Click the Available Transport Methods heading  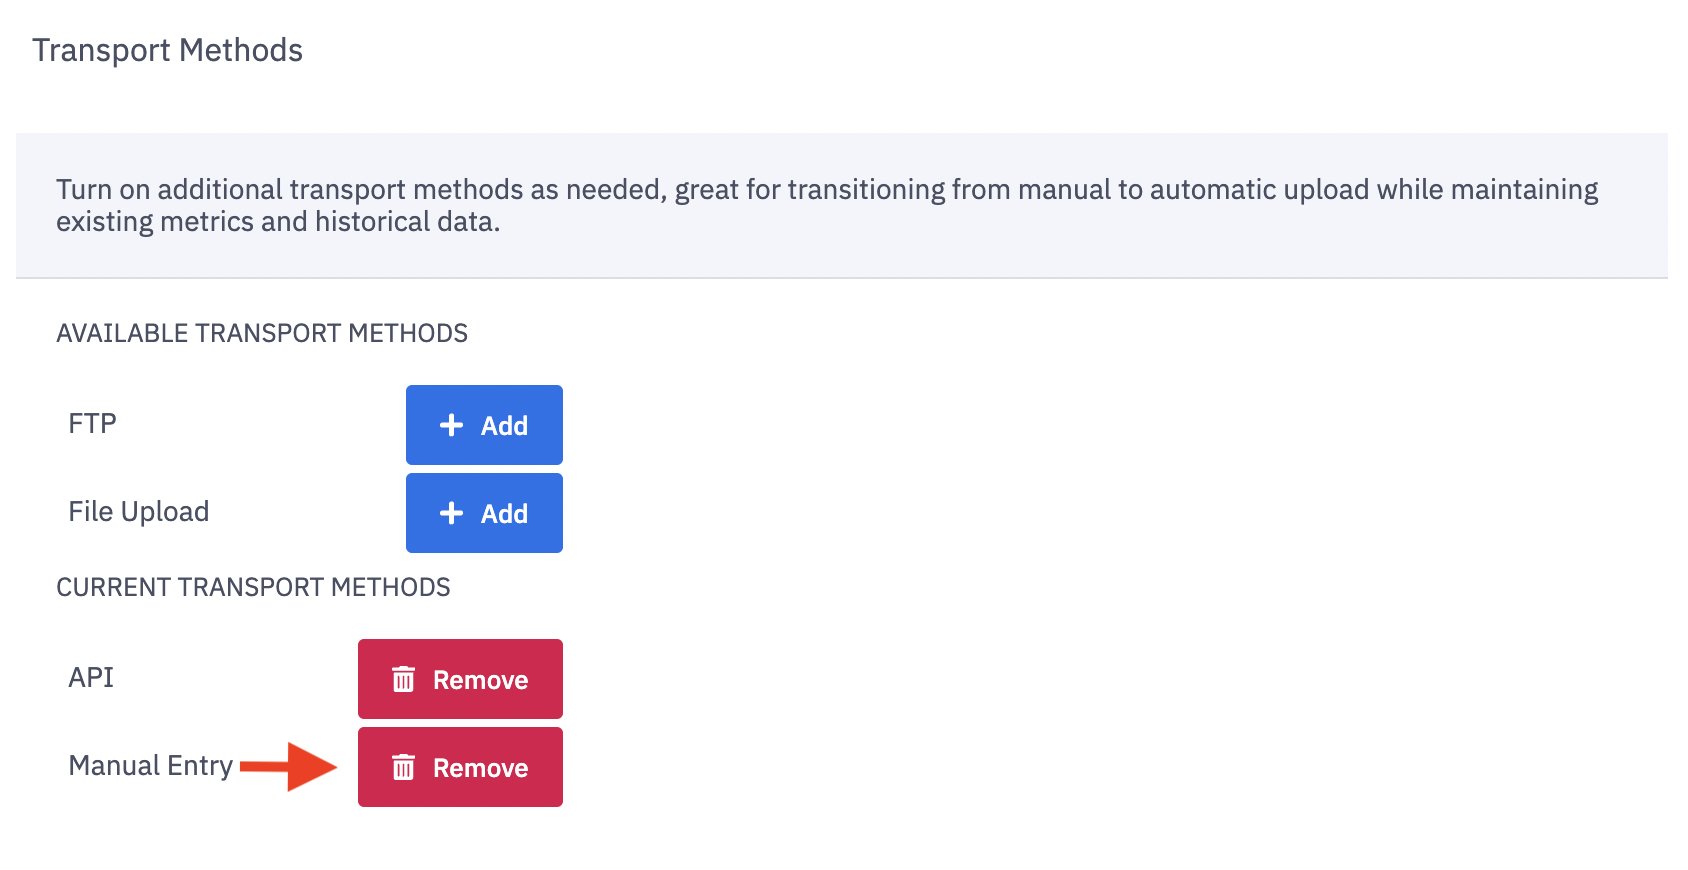(262, 333)
